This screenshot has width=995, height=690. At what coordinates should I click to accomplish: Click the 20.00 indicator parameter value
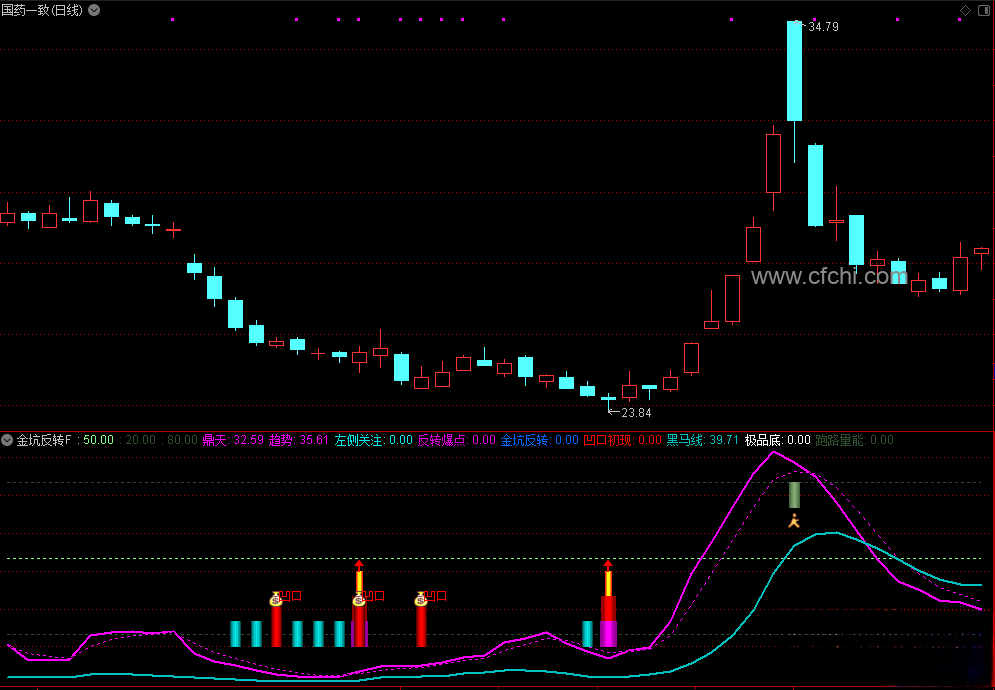tap(140, 440)
